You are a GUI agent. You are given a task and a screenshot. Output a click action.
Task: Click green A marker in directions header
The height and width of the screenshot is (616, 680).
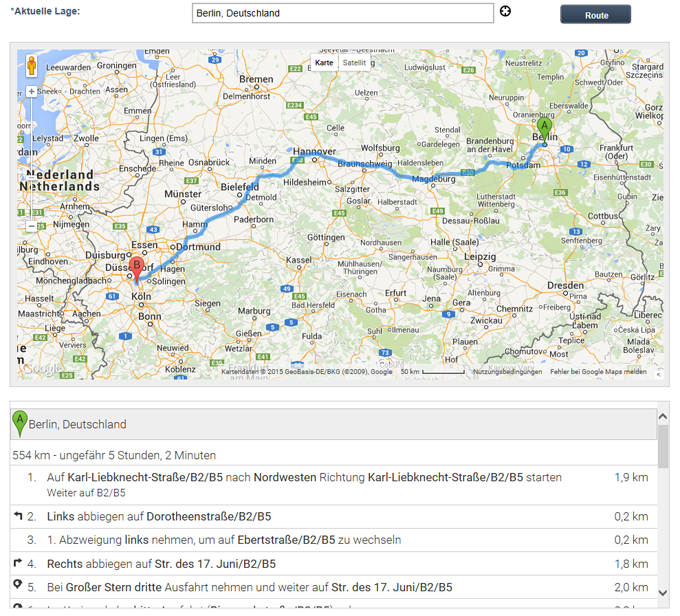pos(20,423)
